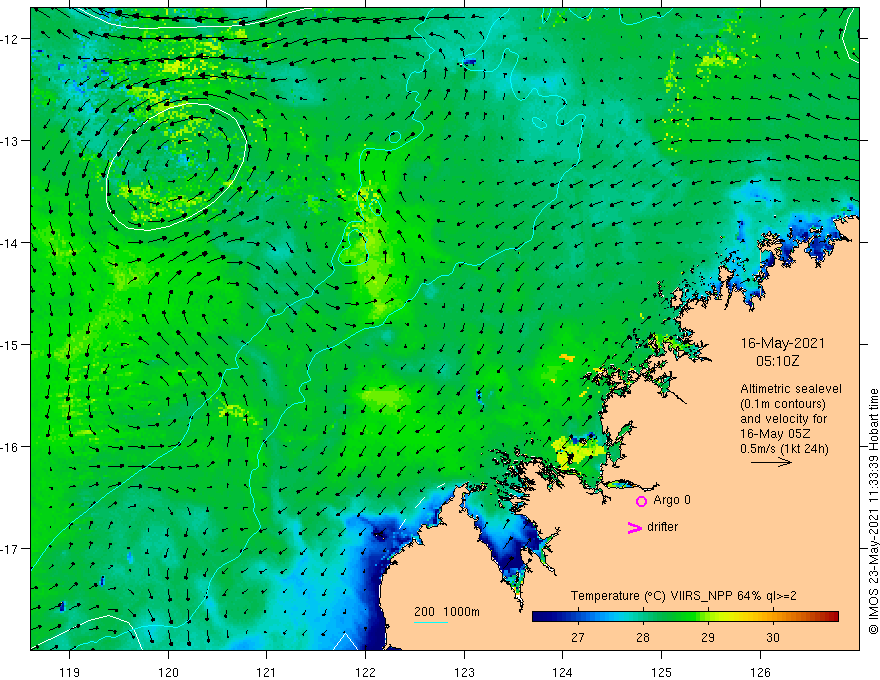Click the 119 longitude axis label
The image size is (880, 680).
coord(69,672)
